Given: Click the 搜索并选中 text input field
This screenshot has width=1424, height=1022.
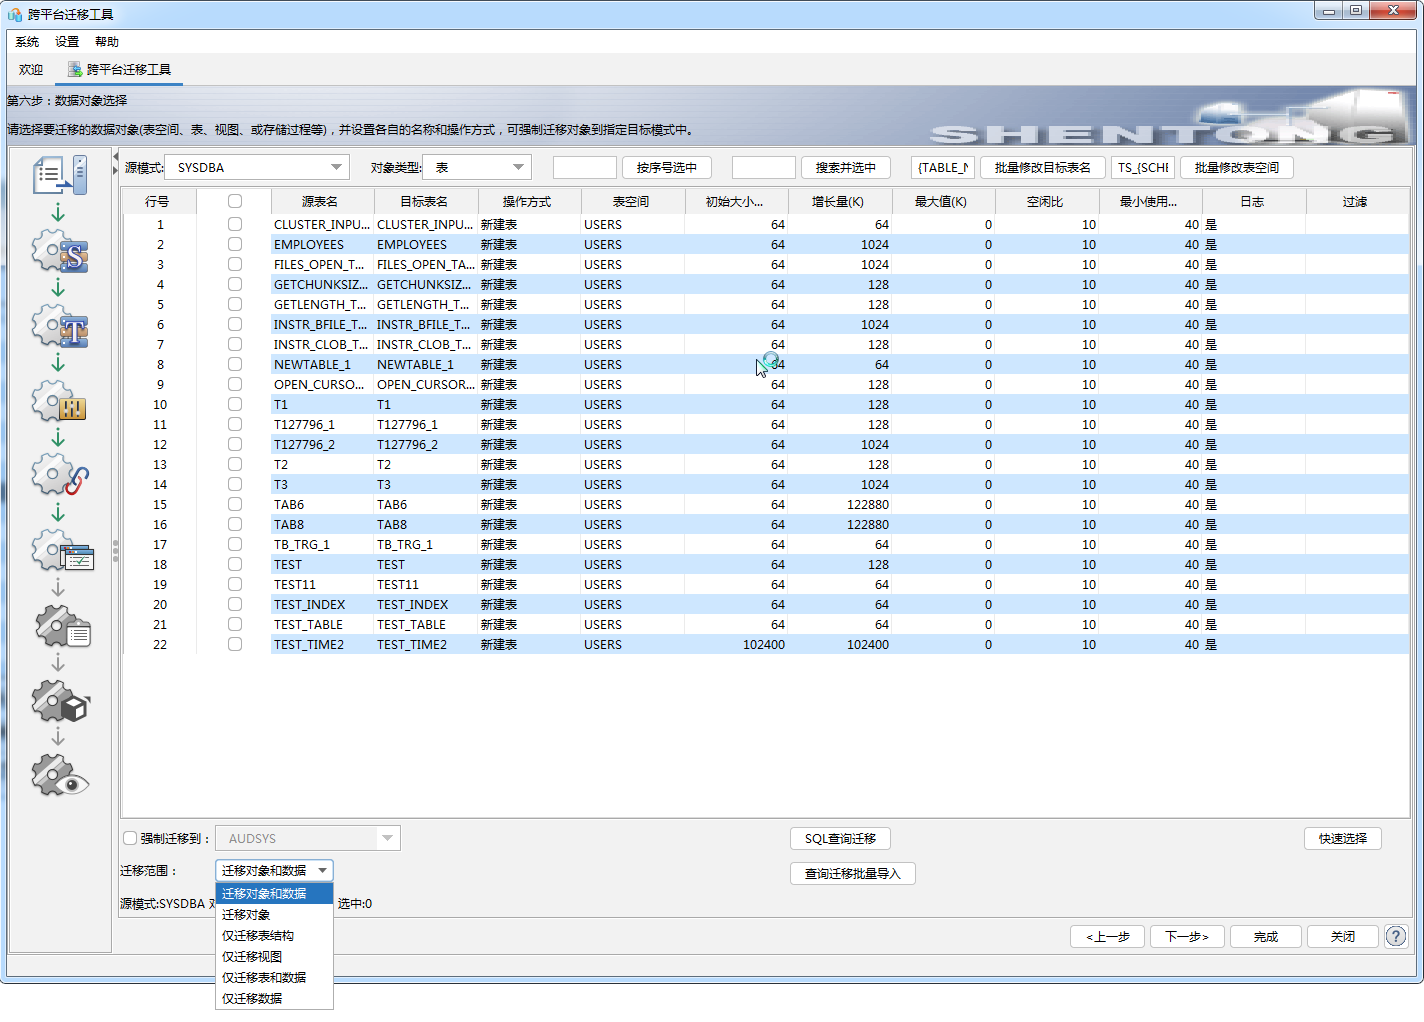Looking at the screenshot, I should [763, 167].
